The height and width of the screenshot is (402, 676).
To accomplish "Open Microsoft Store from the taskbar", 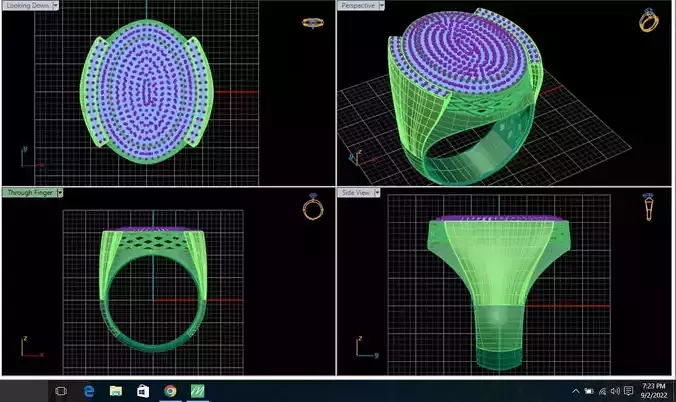I will (143, 391).
